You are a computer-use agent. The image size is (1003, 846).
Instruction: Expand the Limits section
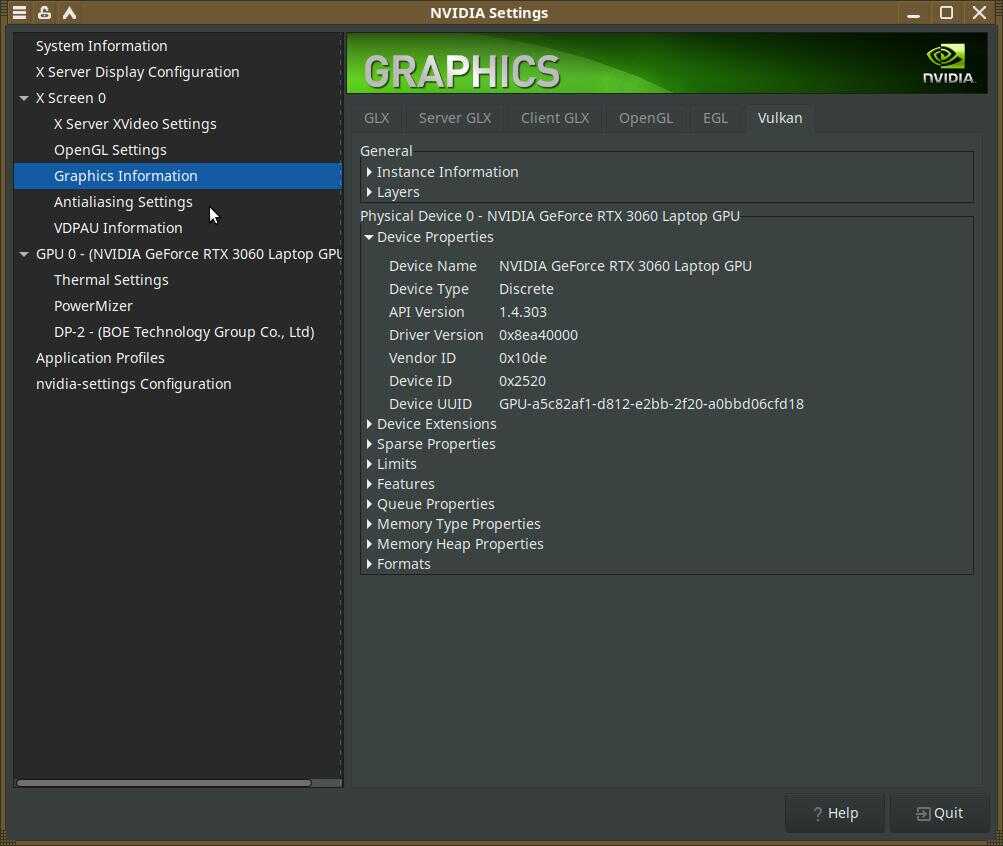coord(369,464)
